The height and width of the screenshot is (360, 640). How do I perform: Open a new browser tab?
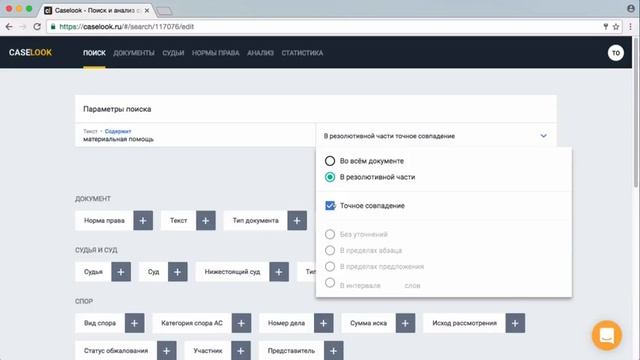point(164,11)
